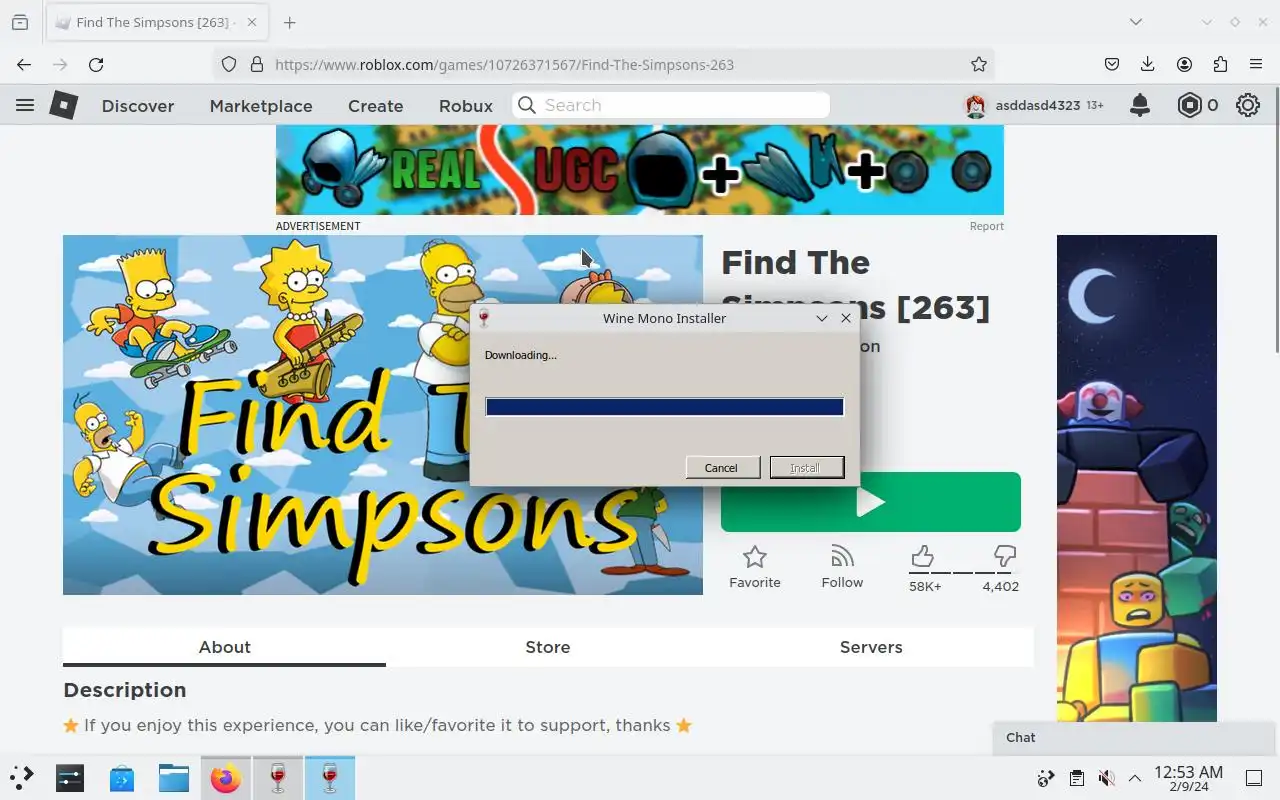Open Firefox account icon

click(x=1184, y=64)
